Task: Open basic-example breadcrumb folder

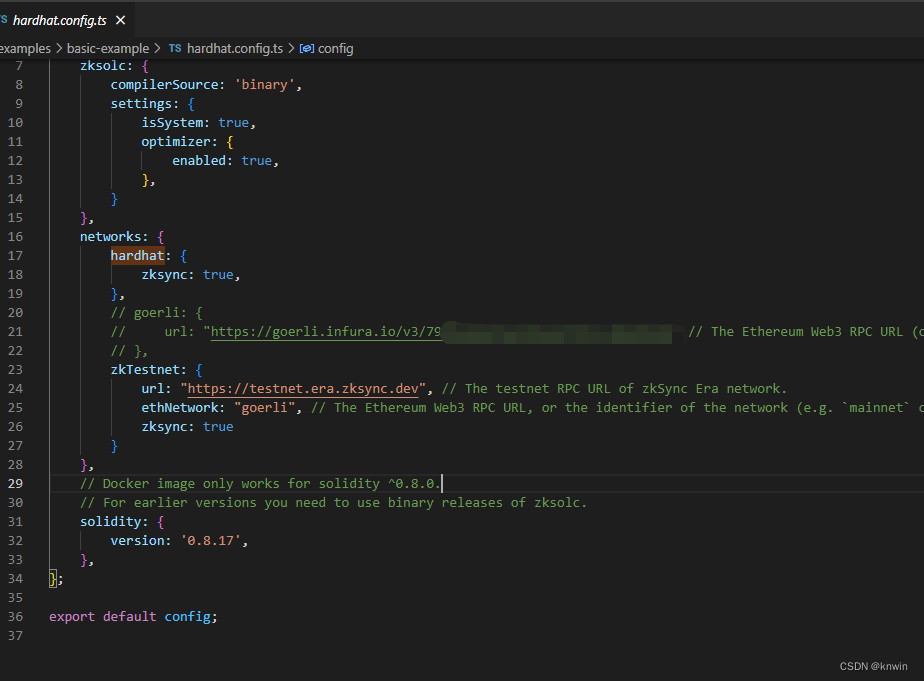Action: (108, 48)
